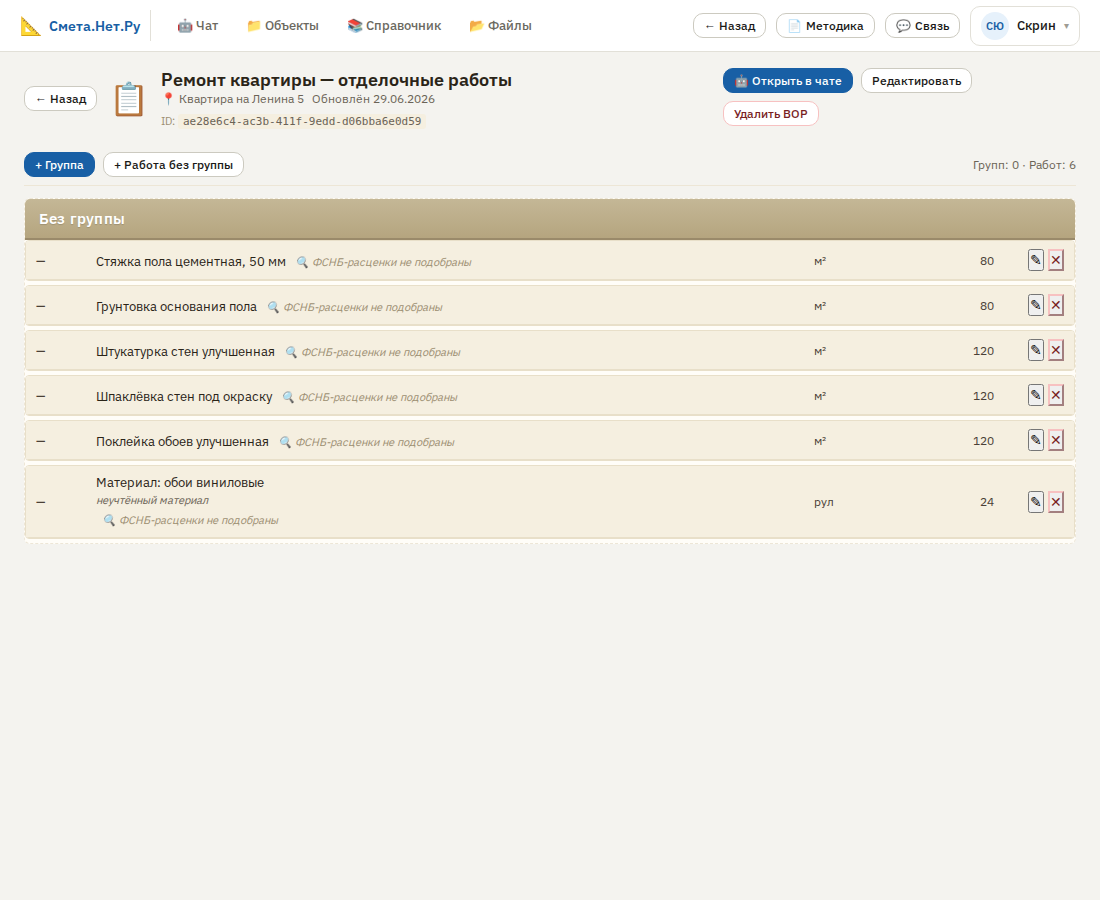Open the Чат tab

(198, 26)
